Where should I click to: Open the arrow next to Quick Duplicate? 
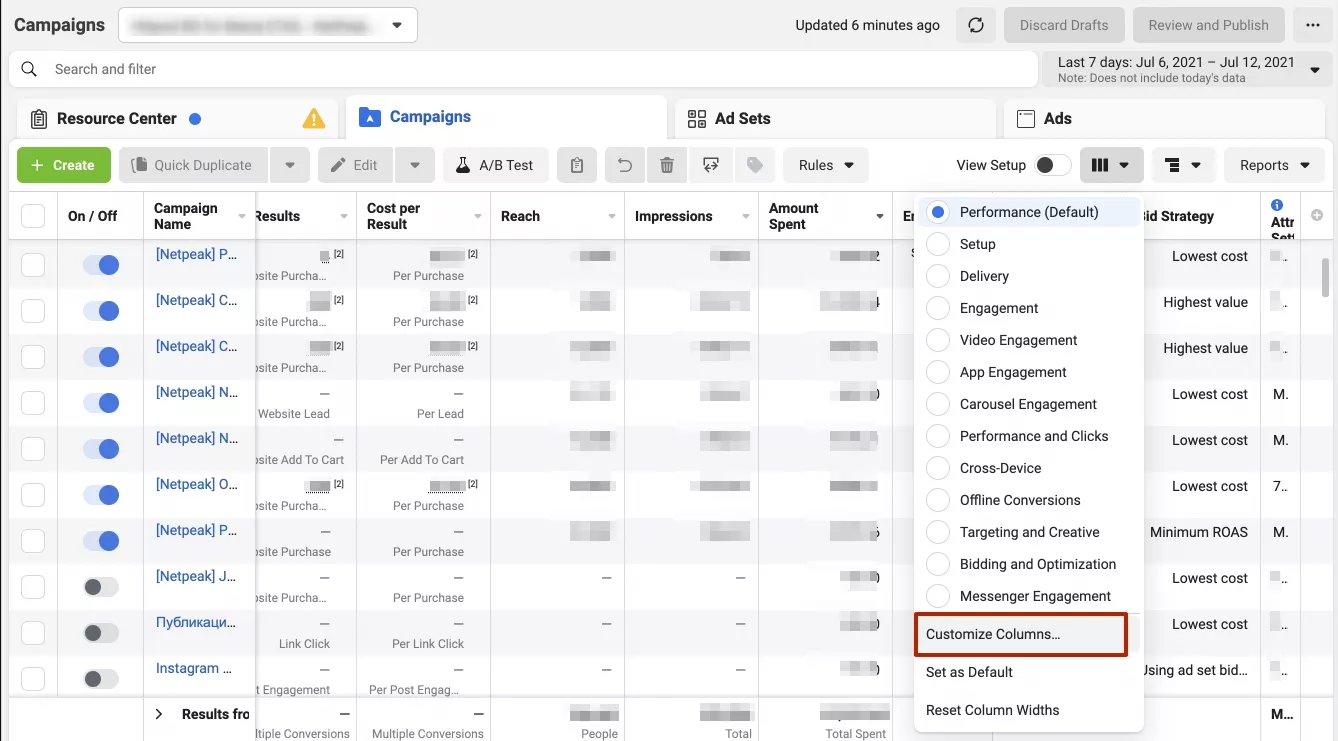point(290,165)
